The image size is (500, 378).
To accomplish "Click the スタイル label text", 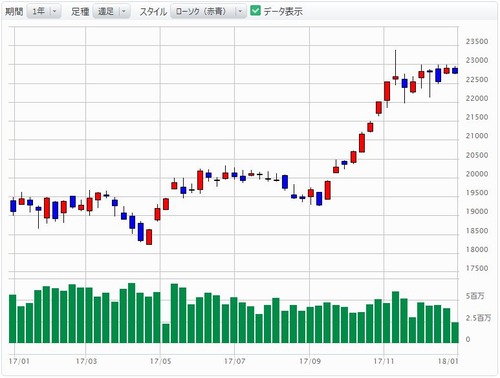I will tap(153, 12).
